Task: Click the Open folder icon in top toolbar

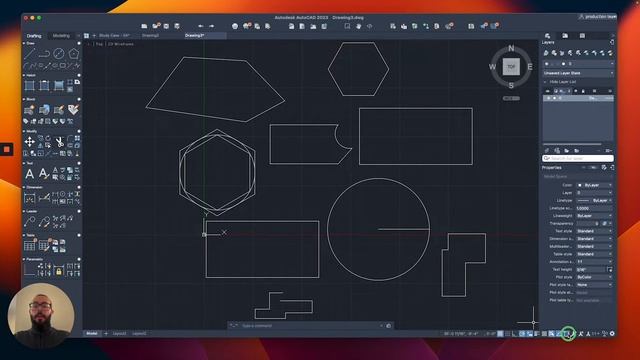Action: 156,26
